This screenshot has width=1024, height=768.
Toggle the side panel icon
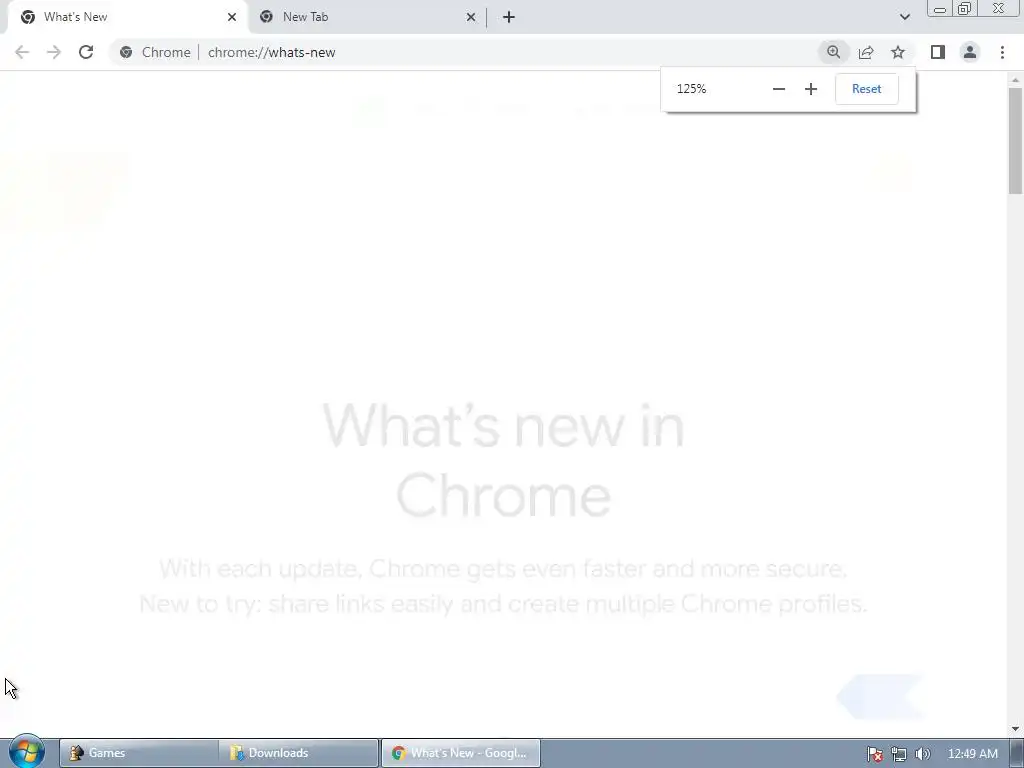[x=938, y=52]
